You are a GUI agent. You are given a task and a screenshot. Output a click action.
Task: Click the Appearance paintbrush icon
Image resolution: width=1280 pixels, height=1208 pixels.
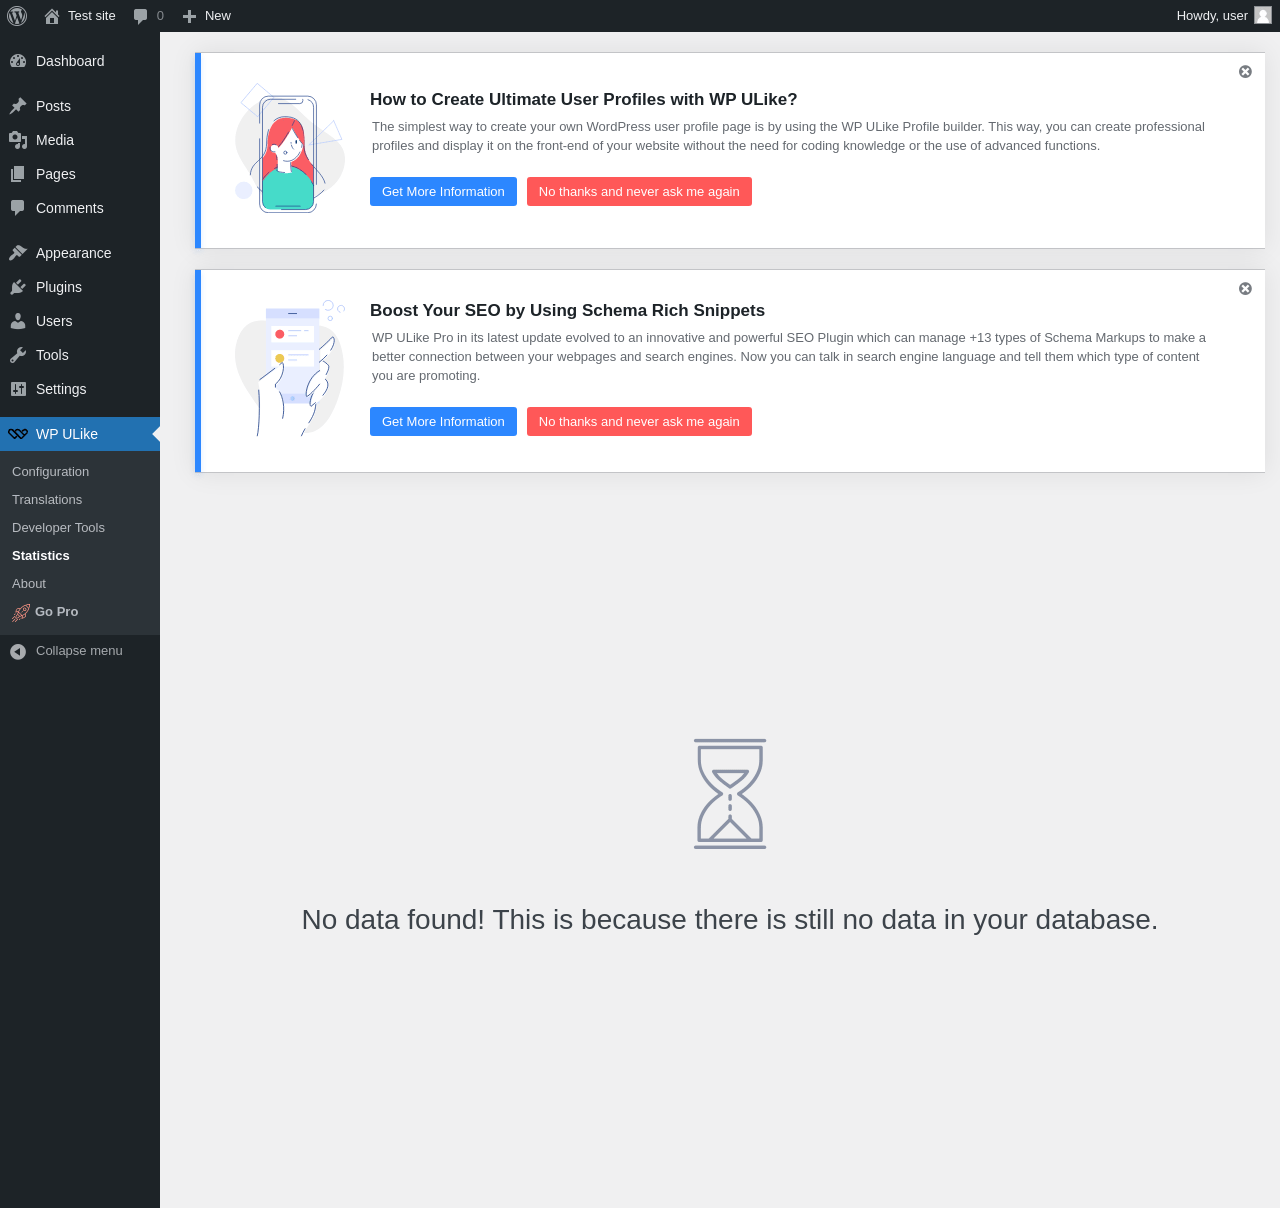(18, 253)
